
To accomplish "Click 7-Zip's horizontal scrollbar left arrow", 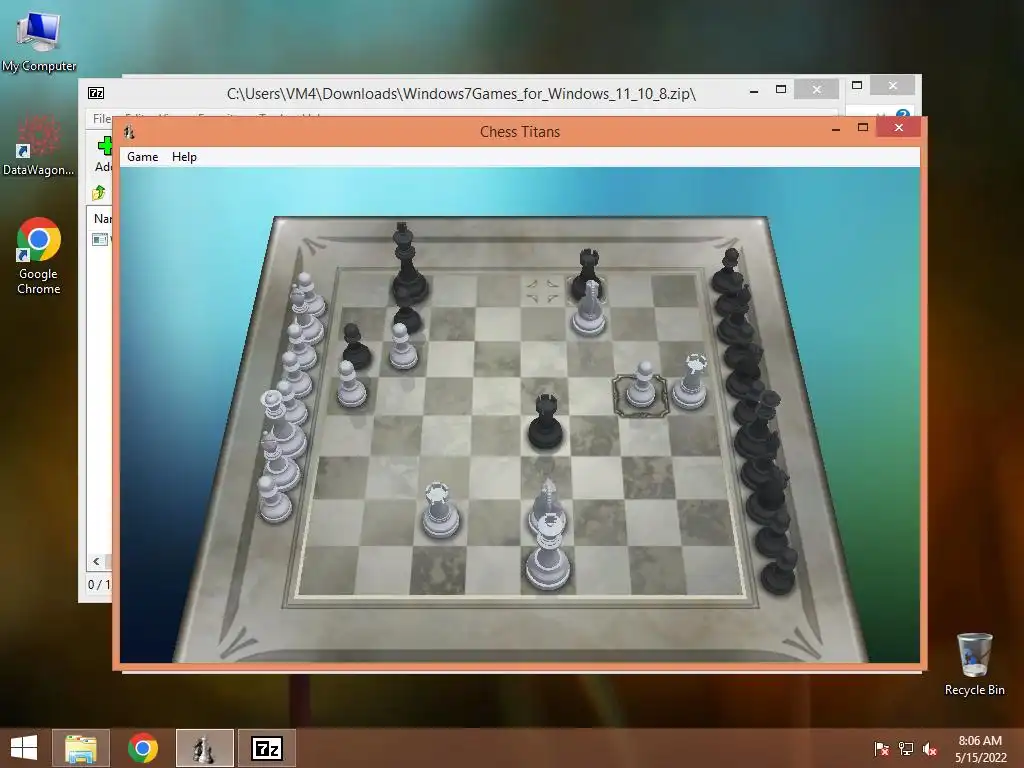I will pos(97,561).
